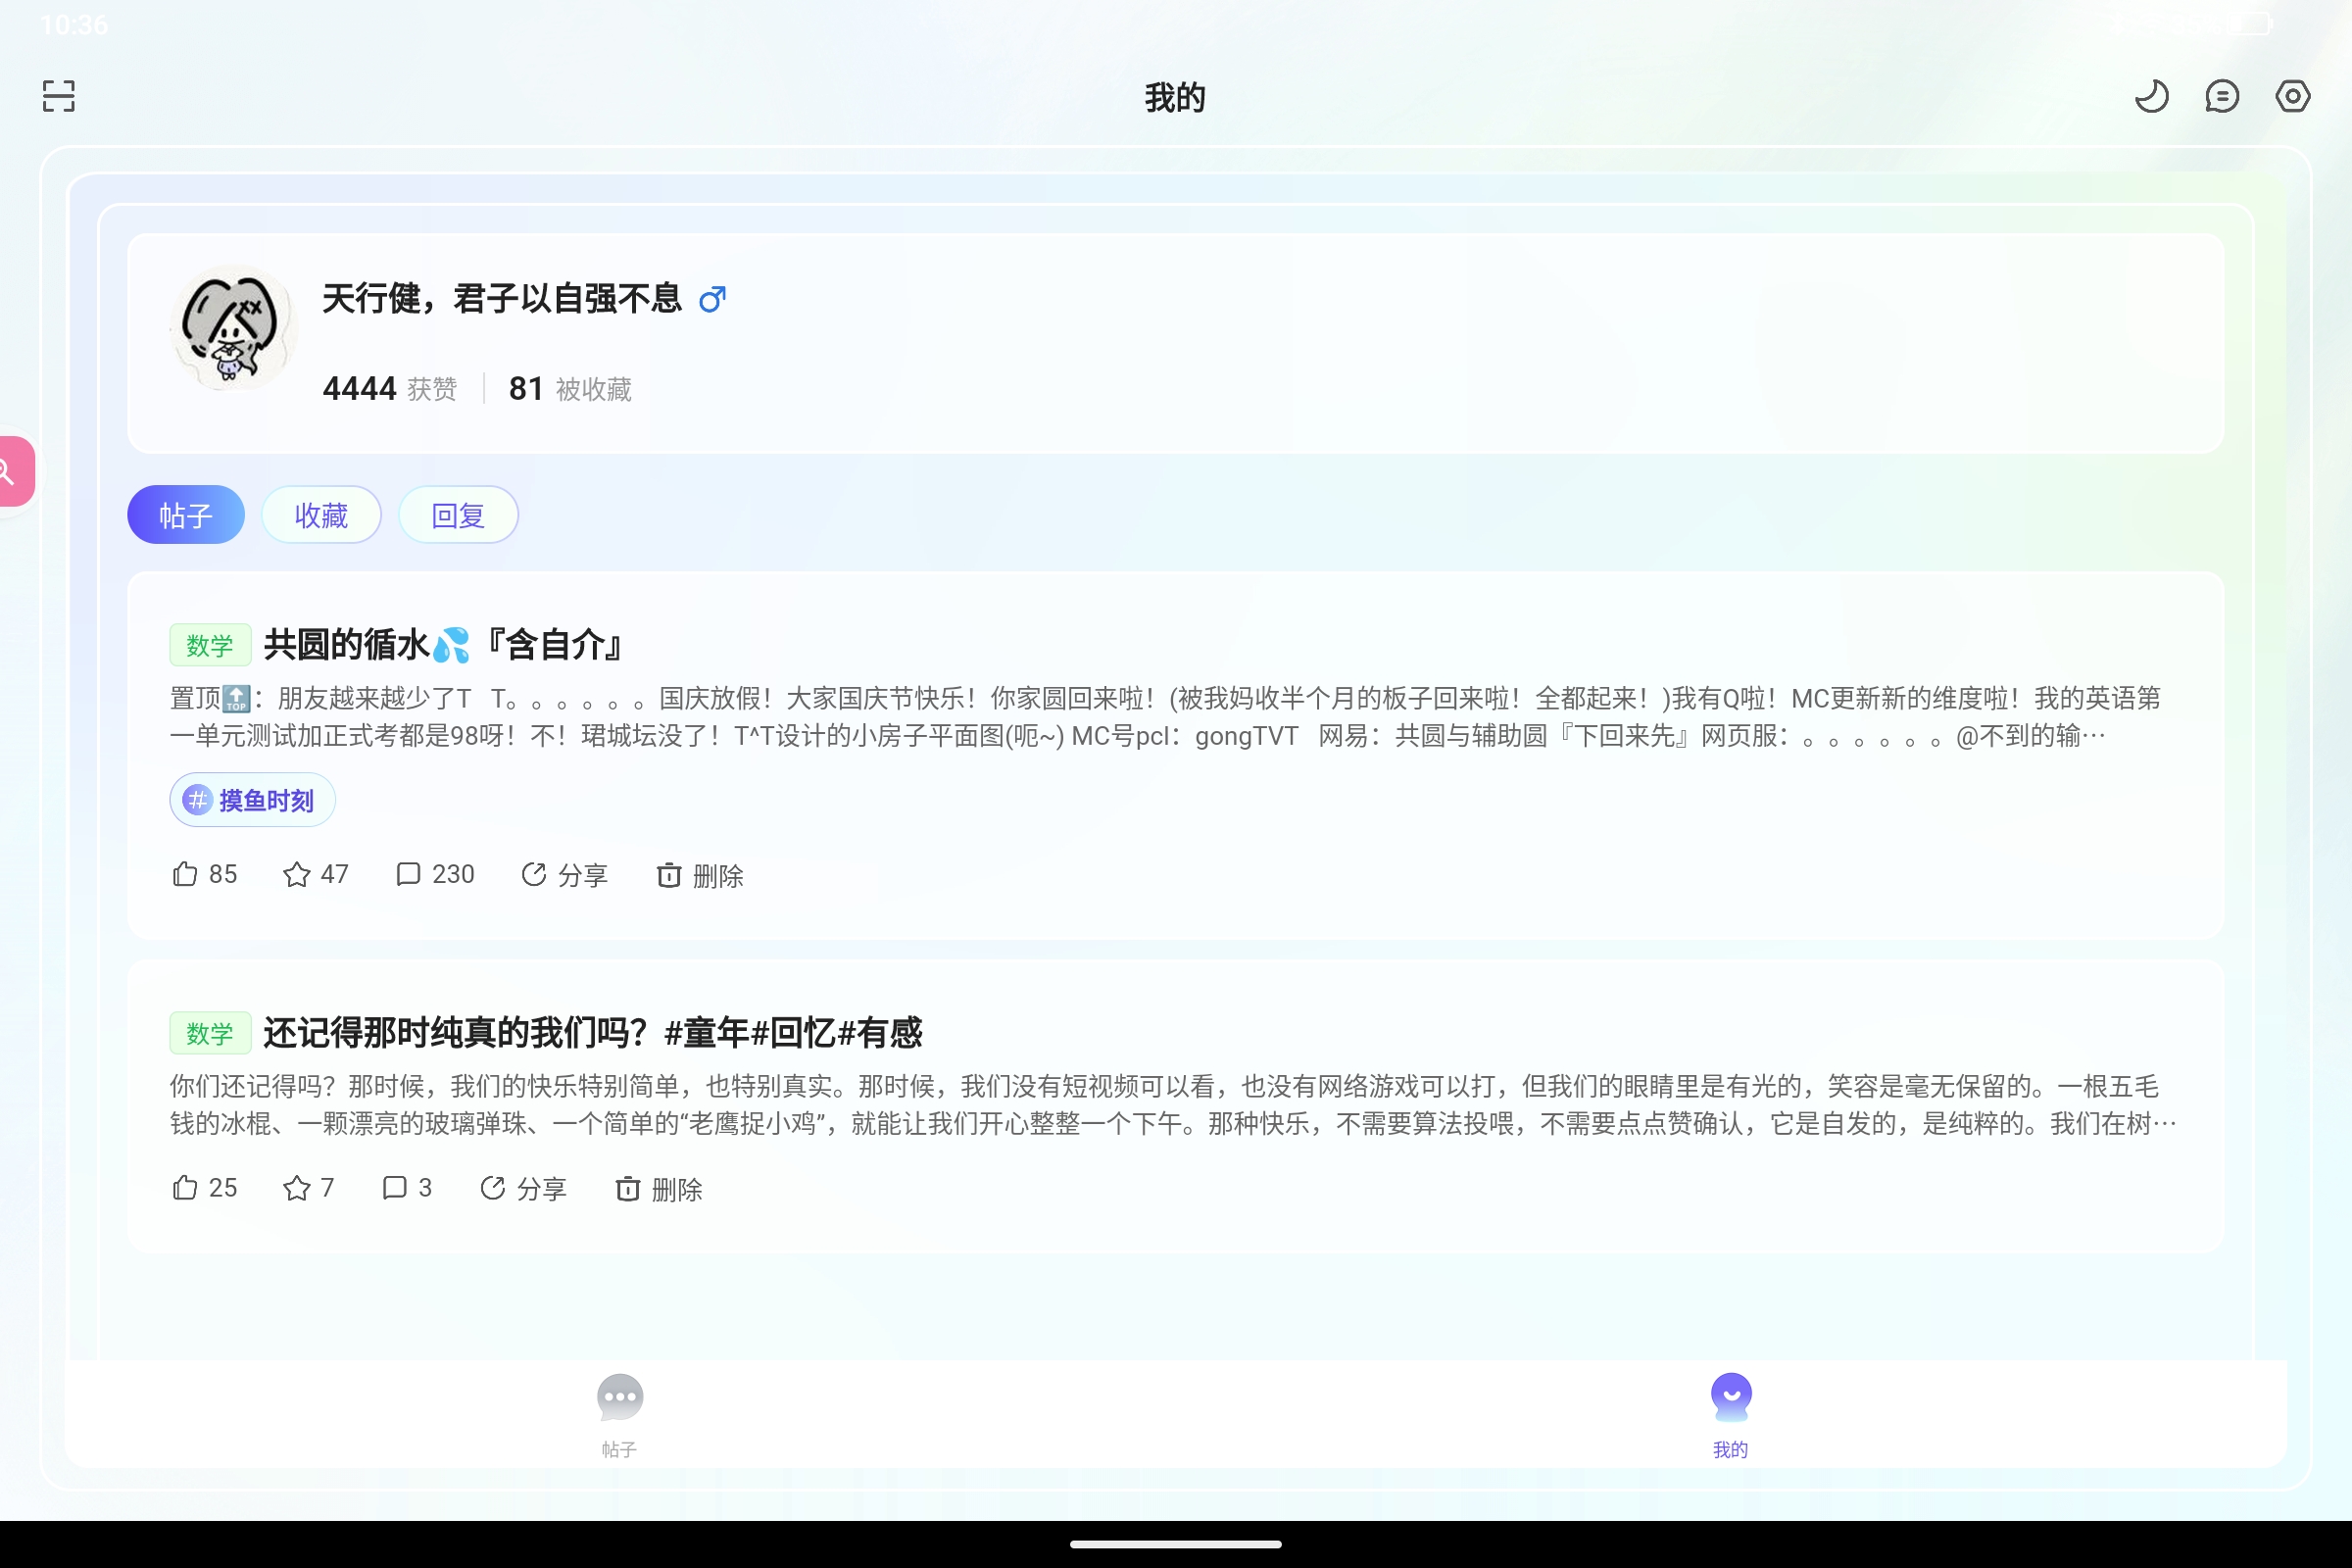Select 我的 in the bottom navigation
The height and width of the screenshot is (1568, 2352).
[x=1731, y=1416]
